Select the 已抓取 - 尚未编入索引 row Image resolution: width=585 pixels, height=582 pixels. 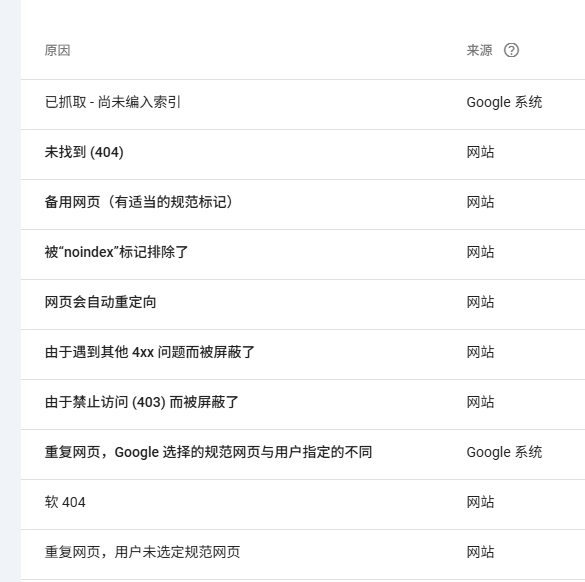pos(303,104)
